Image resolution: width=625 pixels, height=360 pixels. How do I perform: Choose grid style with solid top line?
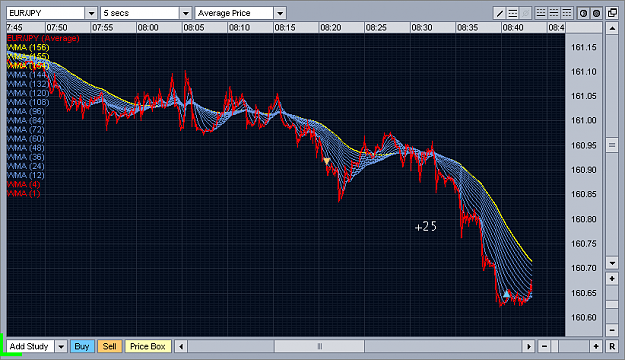(x=566, y=13)
